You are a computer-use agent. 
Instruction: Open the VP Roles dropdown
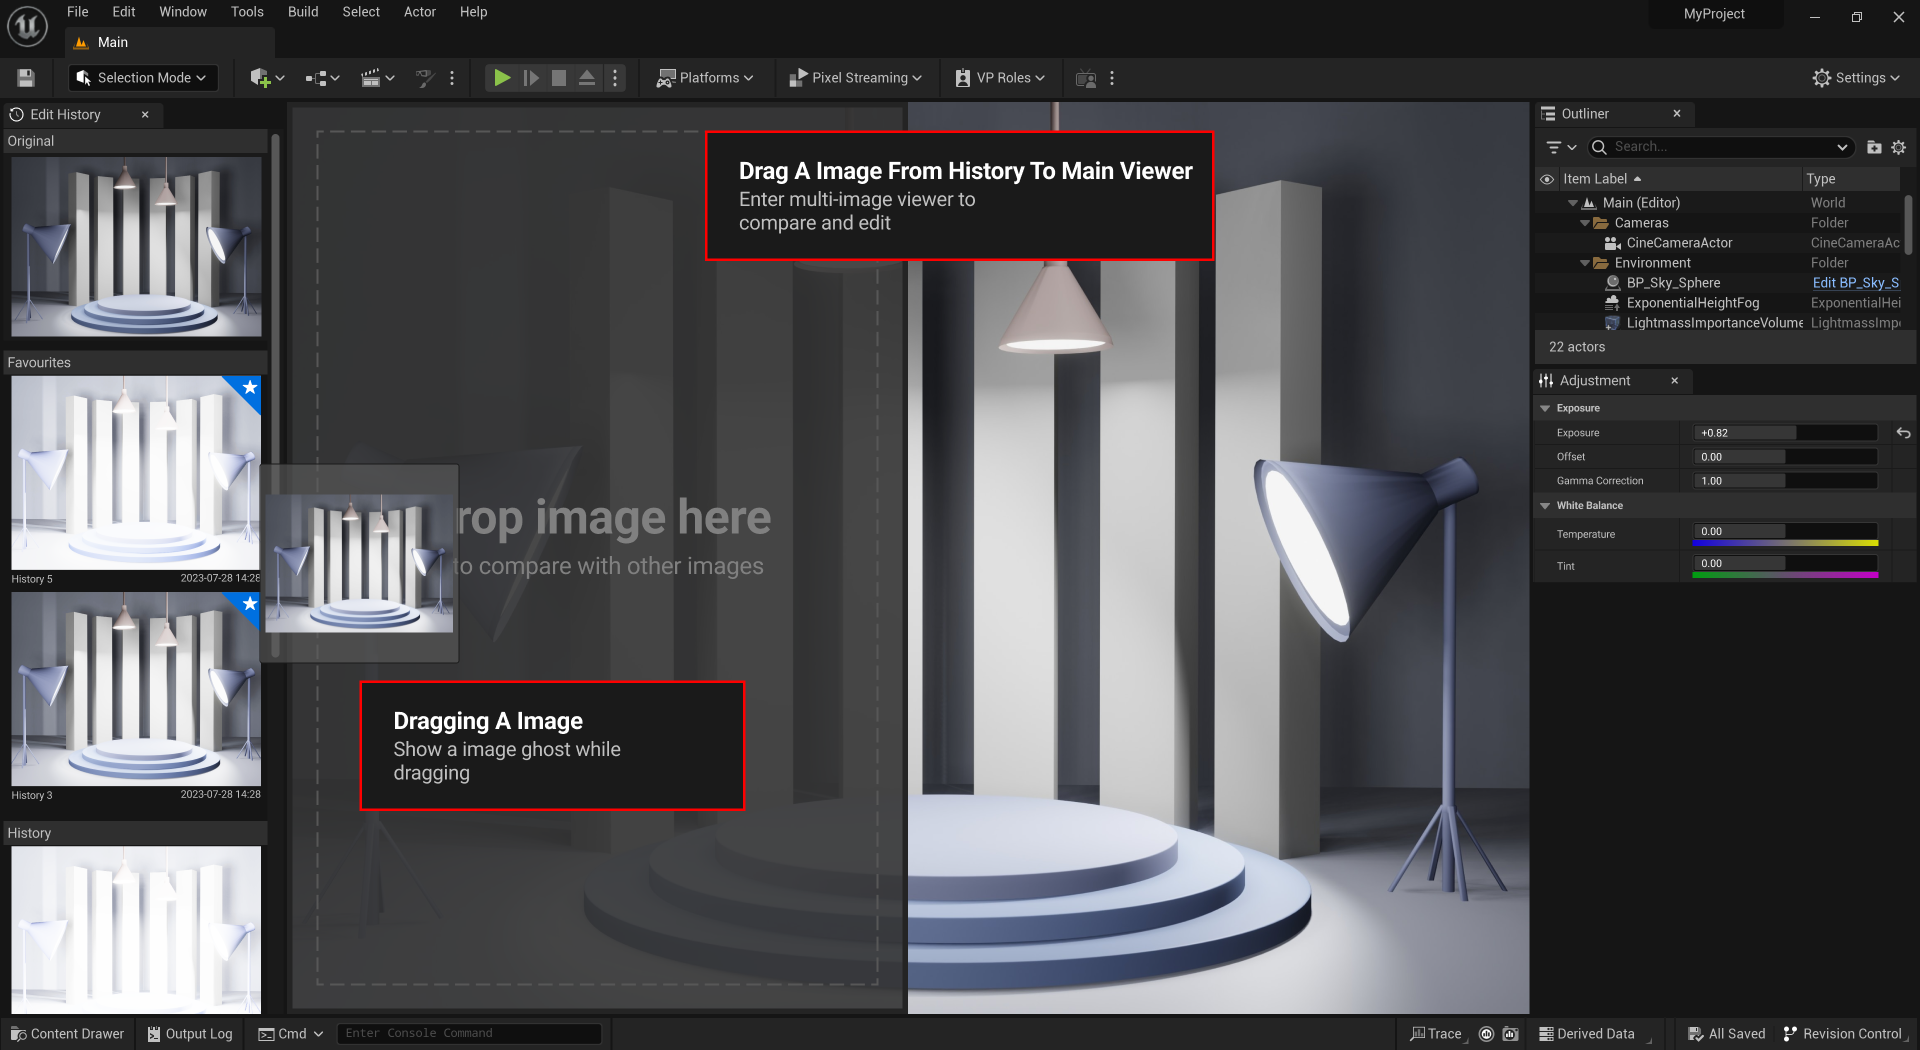pyautogui.click(x=1000, y=78)
